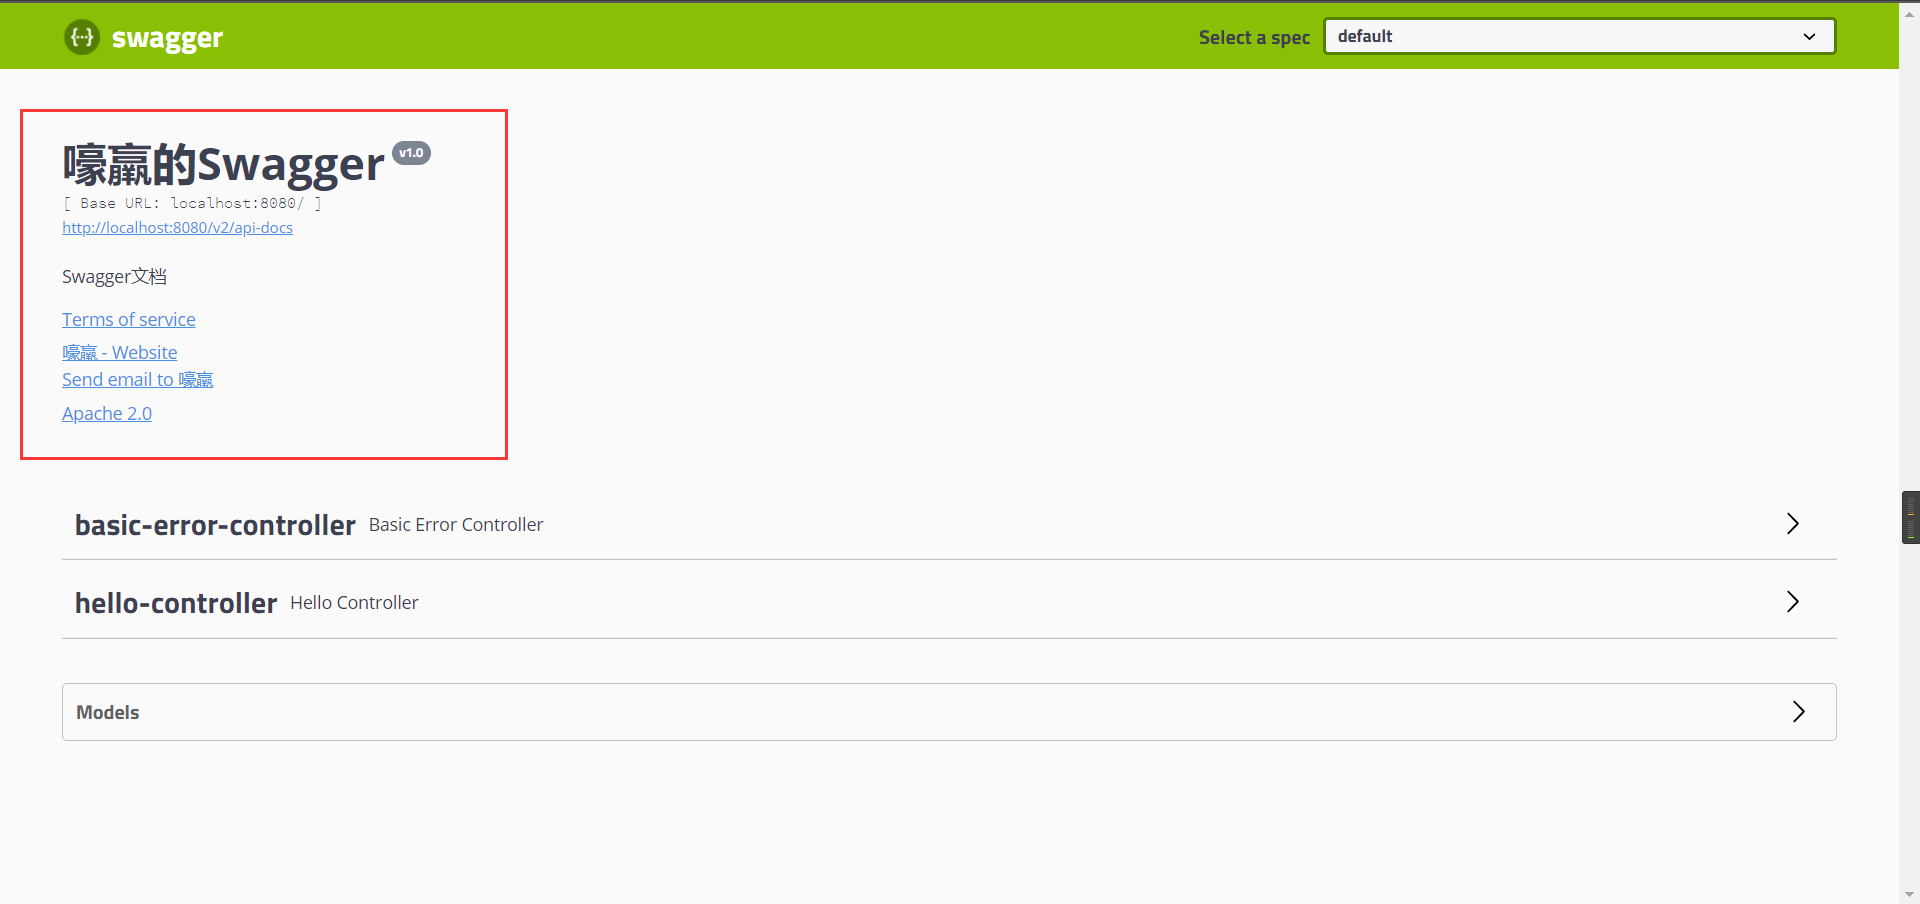Click the 嚎嬴的Swagger title heading
Image resolution: width=1920 pixels, height=904 pixels.
pyautogui.click(x=223, y=165)
